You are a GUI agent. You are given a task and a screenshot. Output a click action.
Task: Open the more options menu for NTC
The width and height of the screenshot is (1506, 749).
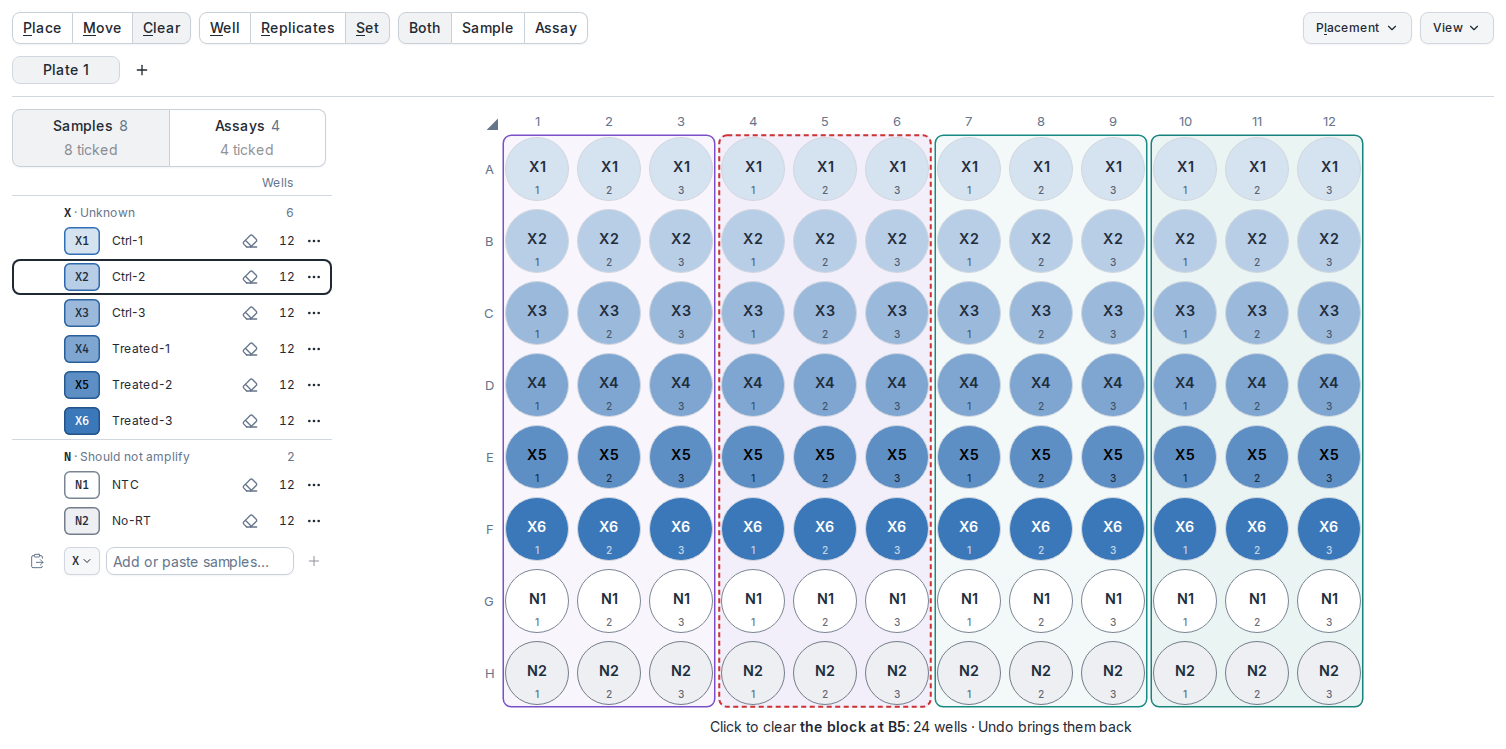click(314, 485)
